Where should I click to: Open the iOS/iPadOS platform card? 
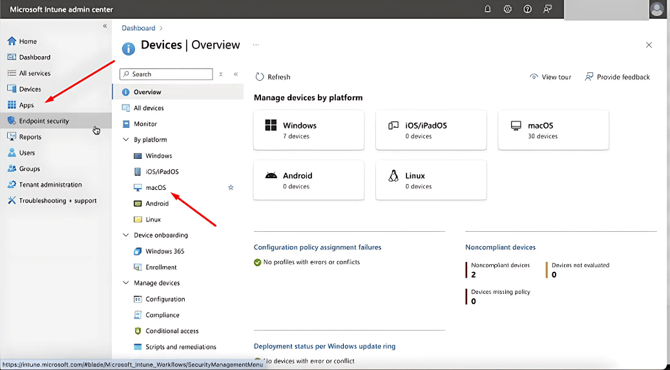click(x=431, y=130)
